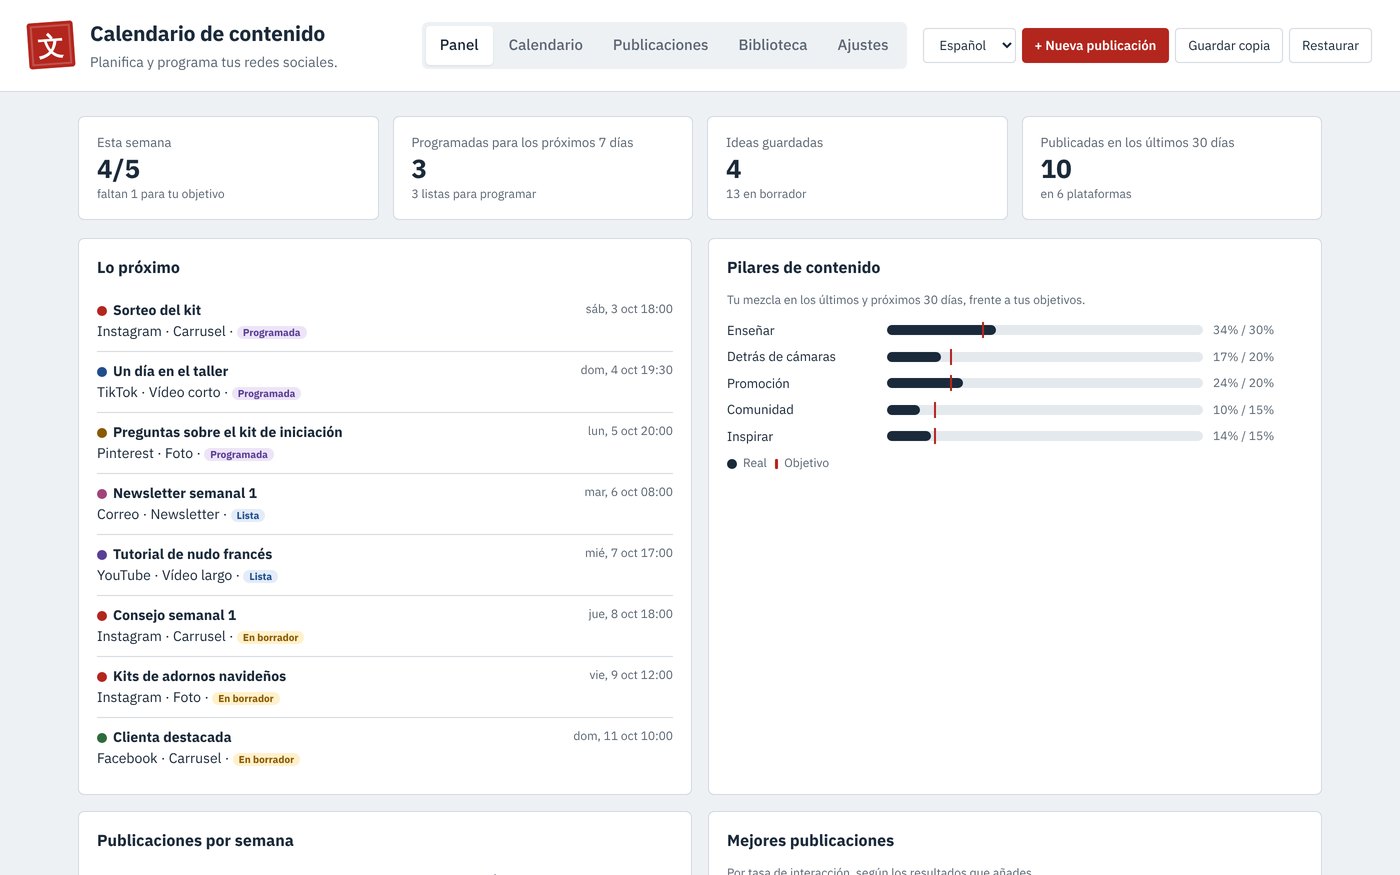Click the 34% / 30% value for Enseñar
1400x875 pixels.
1243,330
